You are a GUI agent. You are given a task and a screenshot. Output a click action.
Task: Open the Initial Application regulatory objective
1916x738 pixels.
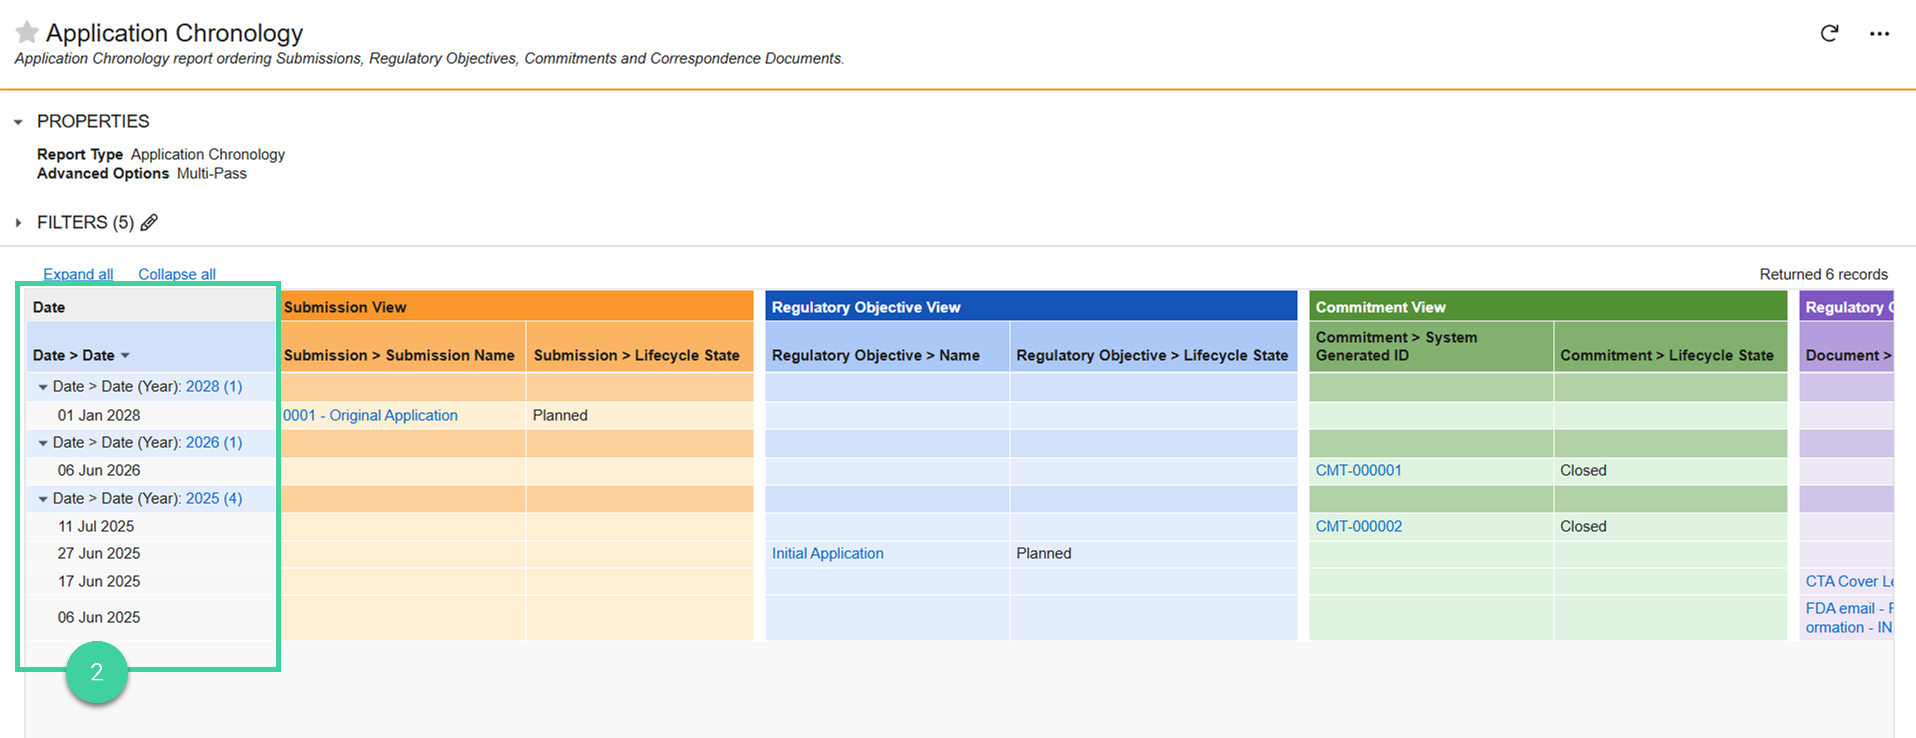(827, 553)
